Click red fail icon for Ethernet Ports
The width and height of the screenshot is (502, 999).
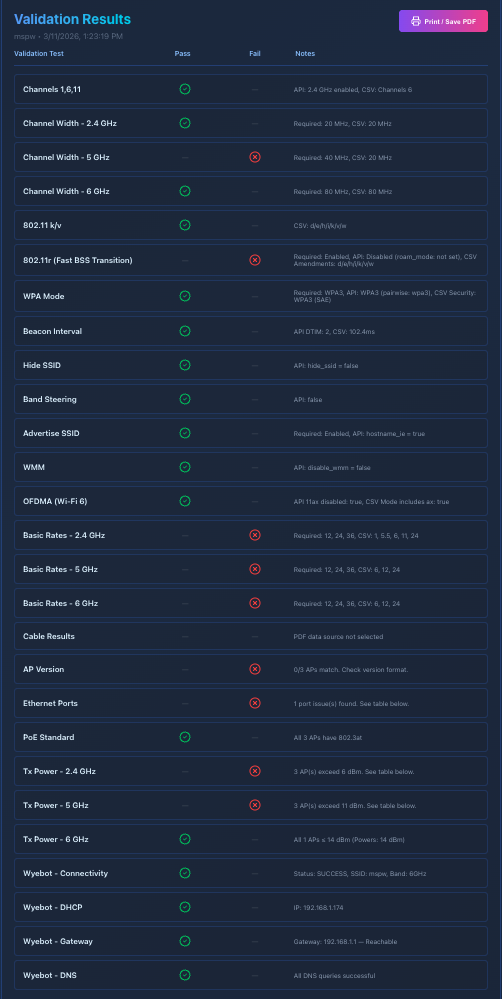coord(255,703)
